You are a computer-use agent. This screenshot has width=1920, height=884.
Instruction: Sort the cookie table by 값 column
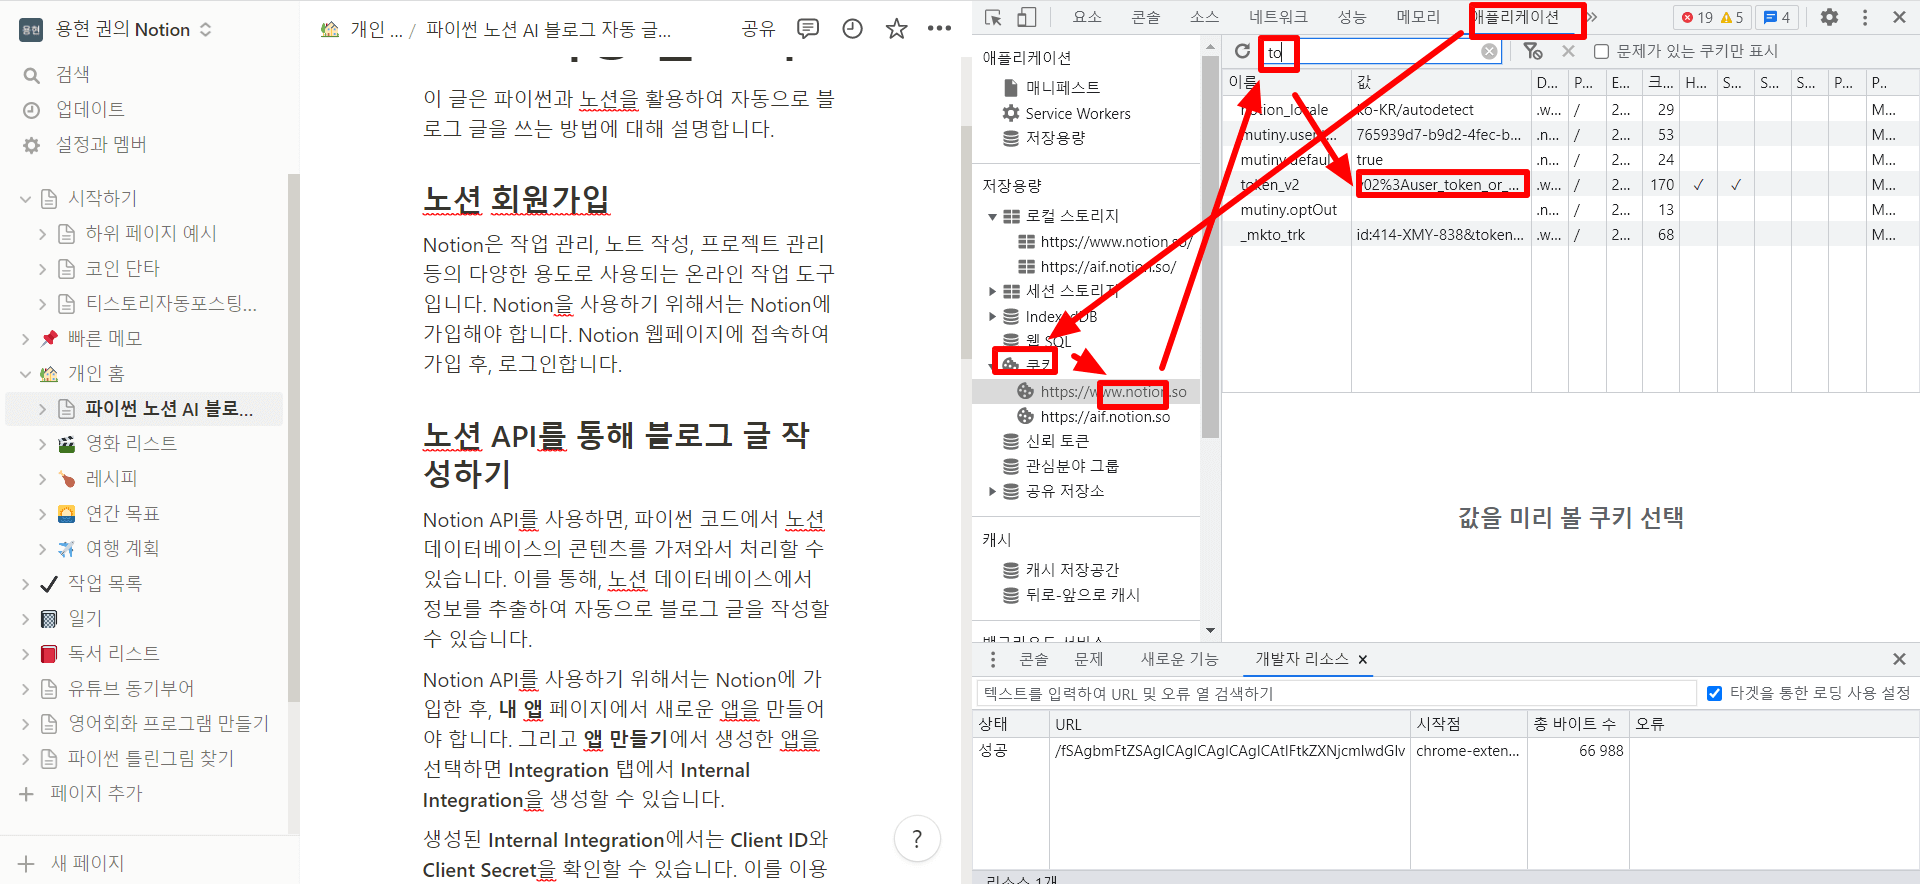tap(1440, 82)
